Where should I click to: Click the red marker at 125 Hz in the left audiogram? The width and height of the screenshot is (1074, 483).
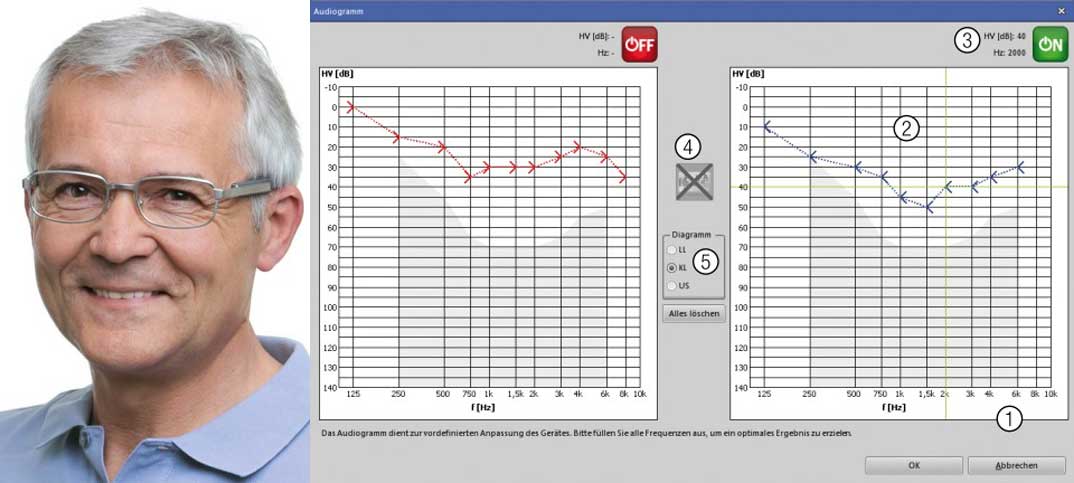tap(350, 107)
